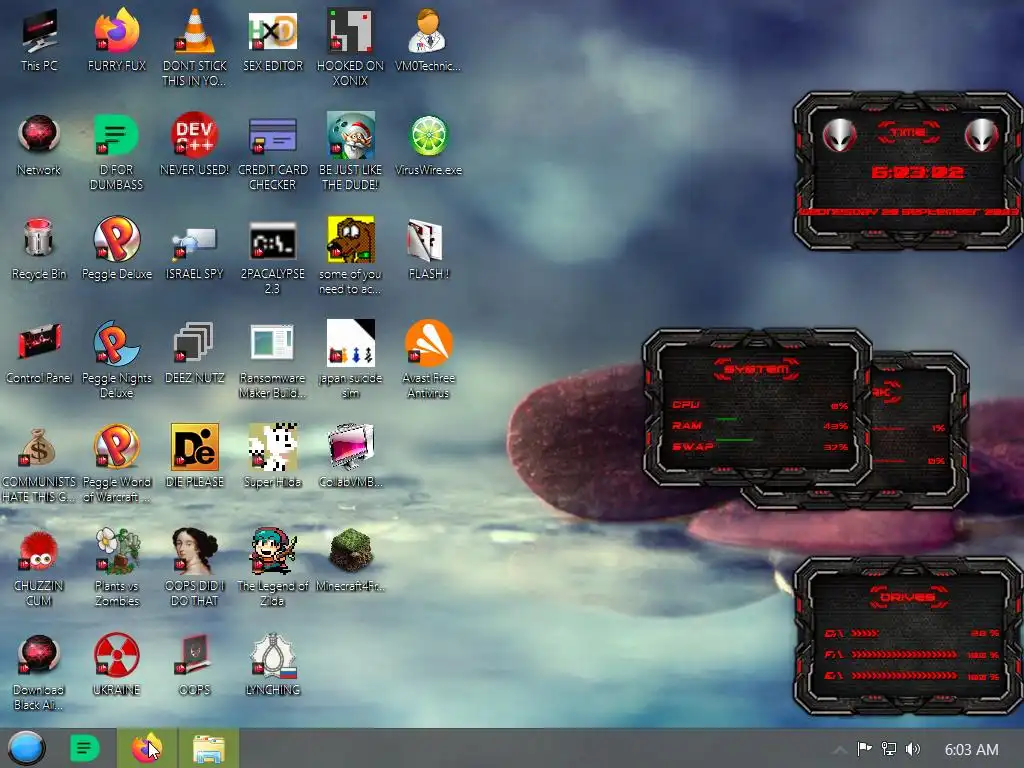The height and width of the screenshot is (768, 1024).
Task: Select BE JUST LIKE THE DUDE! icon
Action: click(351, 152)
